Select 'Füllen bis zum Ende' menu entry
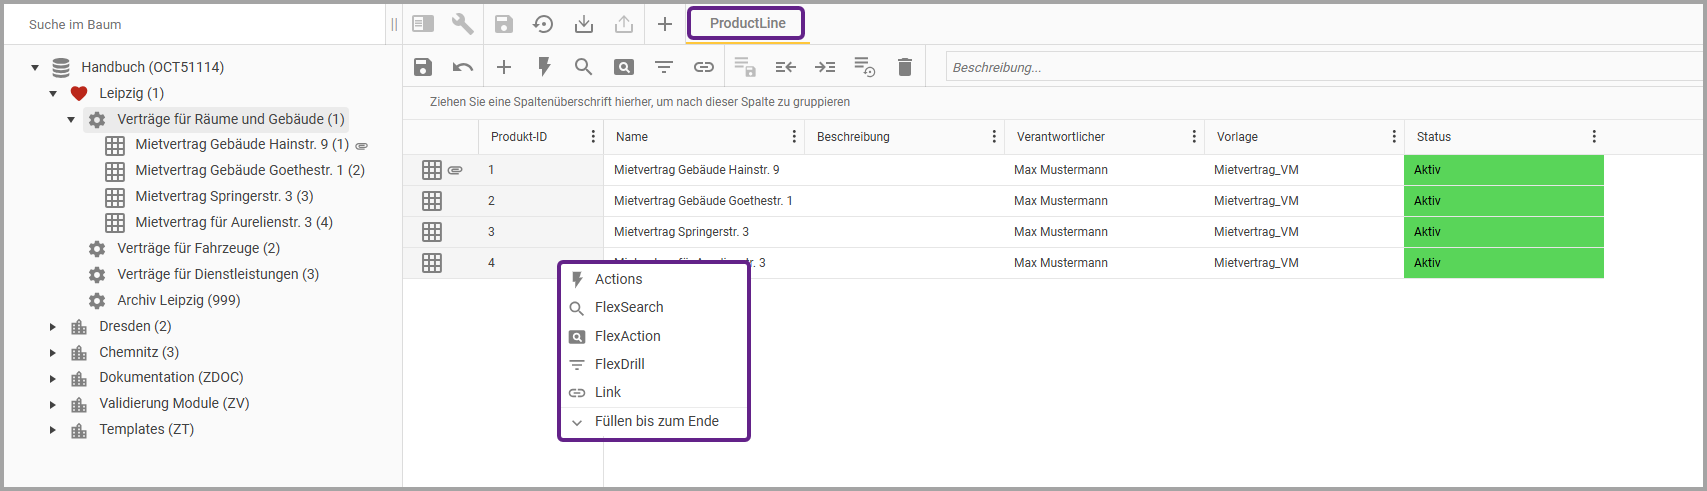The image size is (1707, 491). (656, 421)
